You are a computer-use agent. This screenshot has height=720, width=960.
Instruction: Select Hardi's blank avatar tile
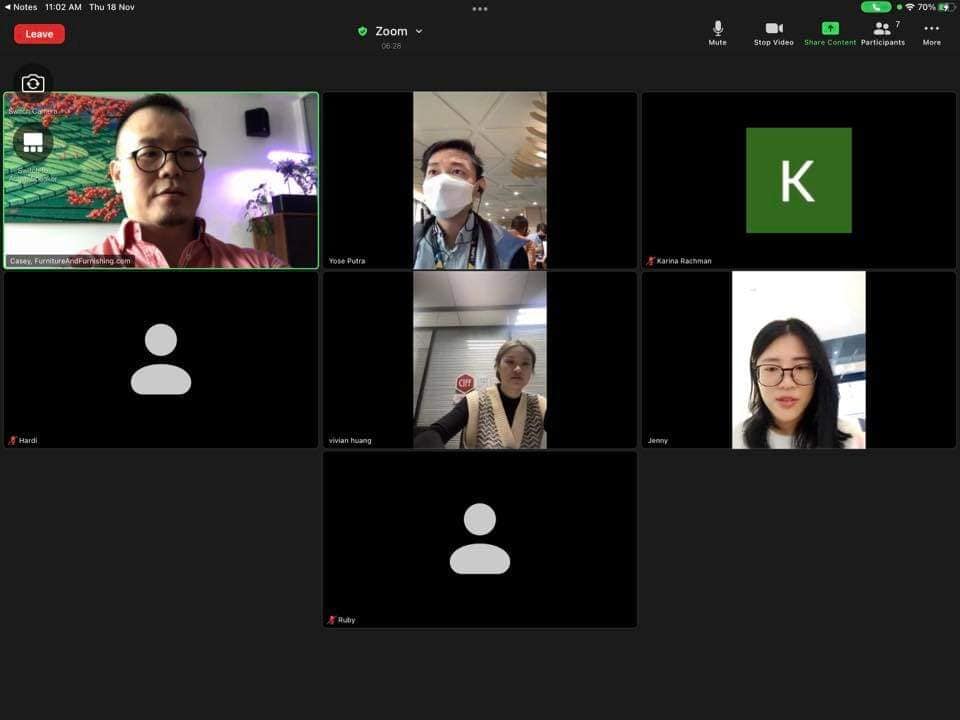161,359
